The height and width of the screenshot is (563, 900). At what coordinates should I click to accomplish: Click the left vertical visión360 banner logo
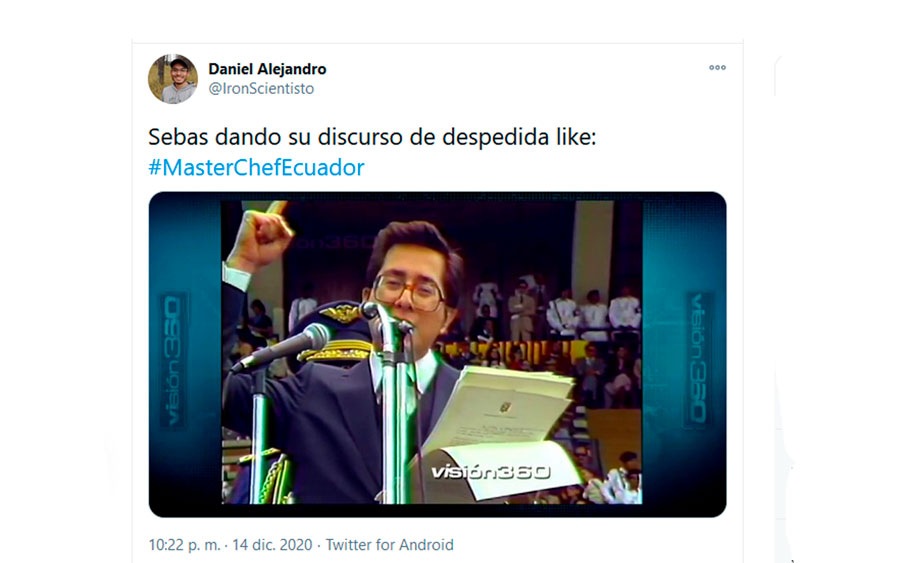(173, 361)
